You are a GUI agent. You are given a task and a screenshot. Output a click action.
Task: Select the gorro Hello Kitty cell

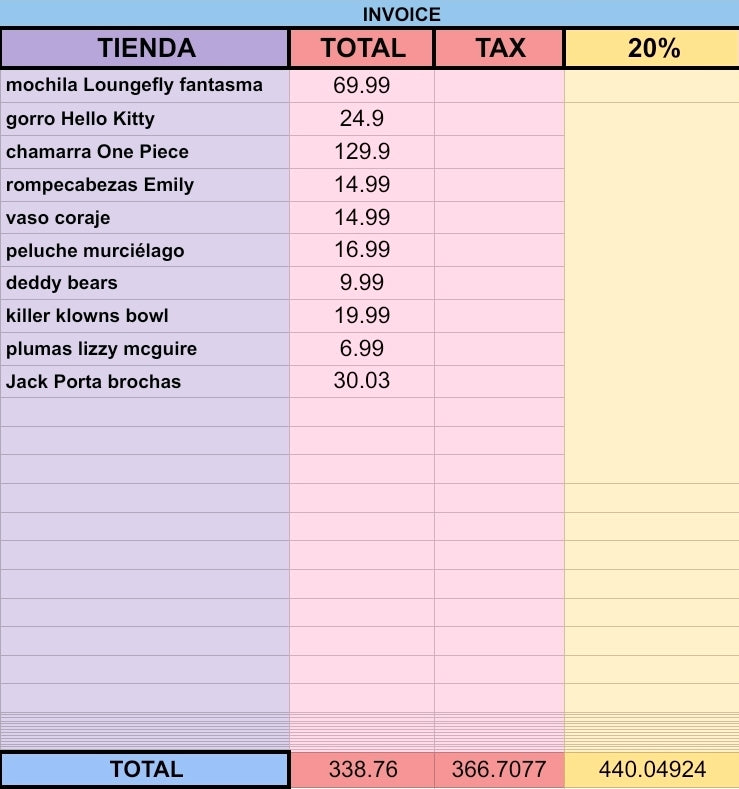[145, 119]
